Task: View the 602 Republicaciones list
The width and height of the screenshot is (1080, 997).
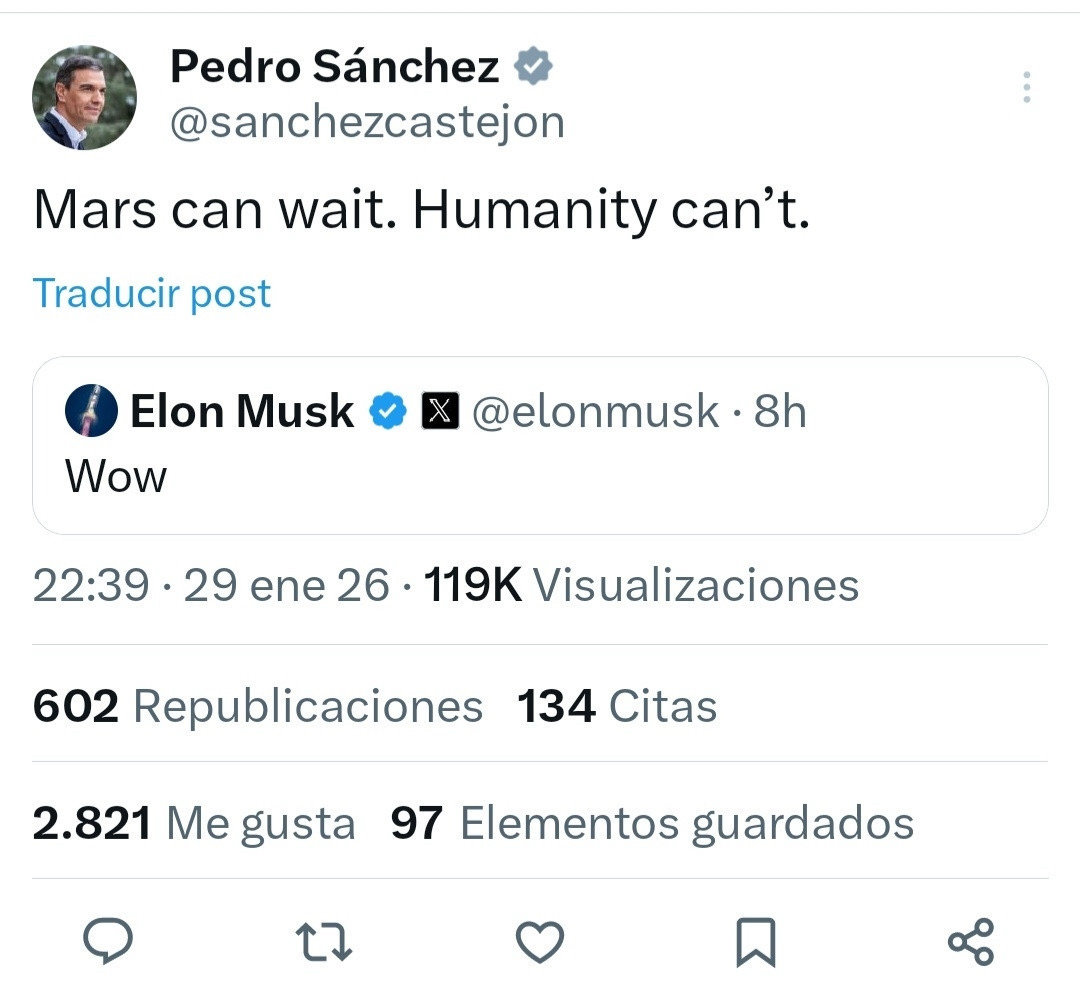Action: (258, 707)
